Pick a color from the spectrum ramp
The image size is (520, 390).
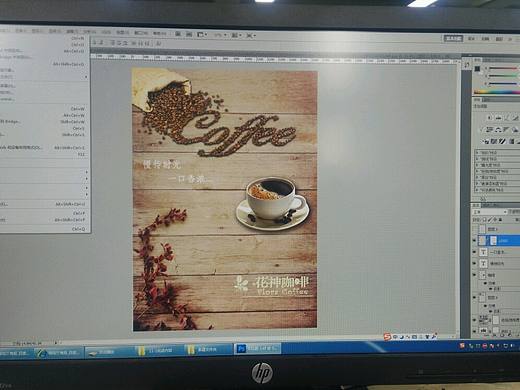[x=497, y=92]
